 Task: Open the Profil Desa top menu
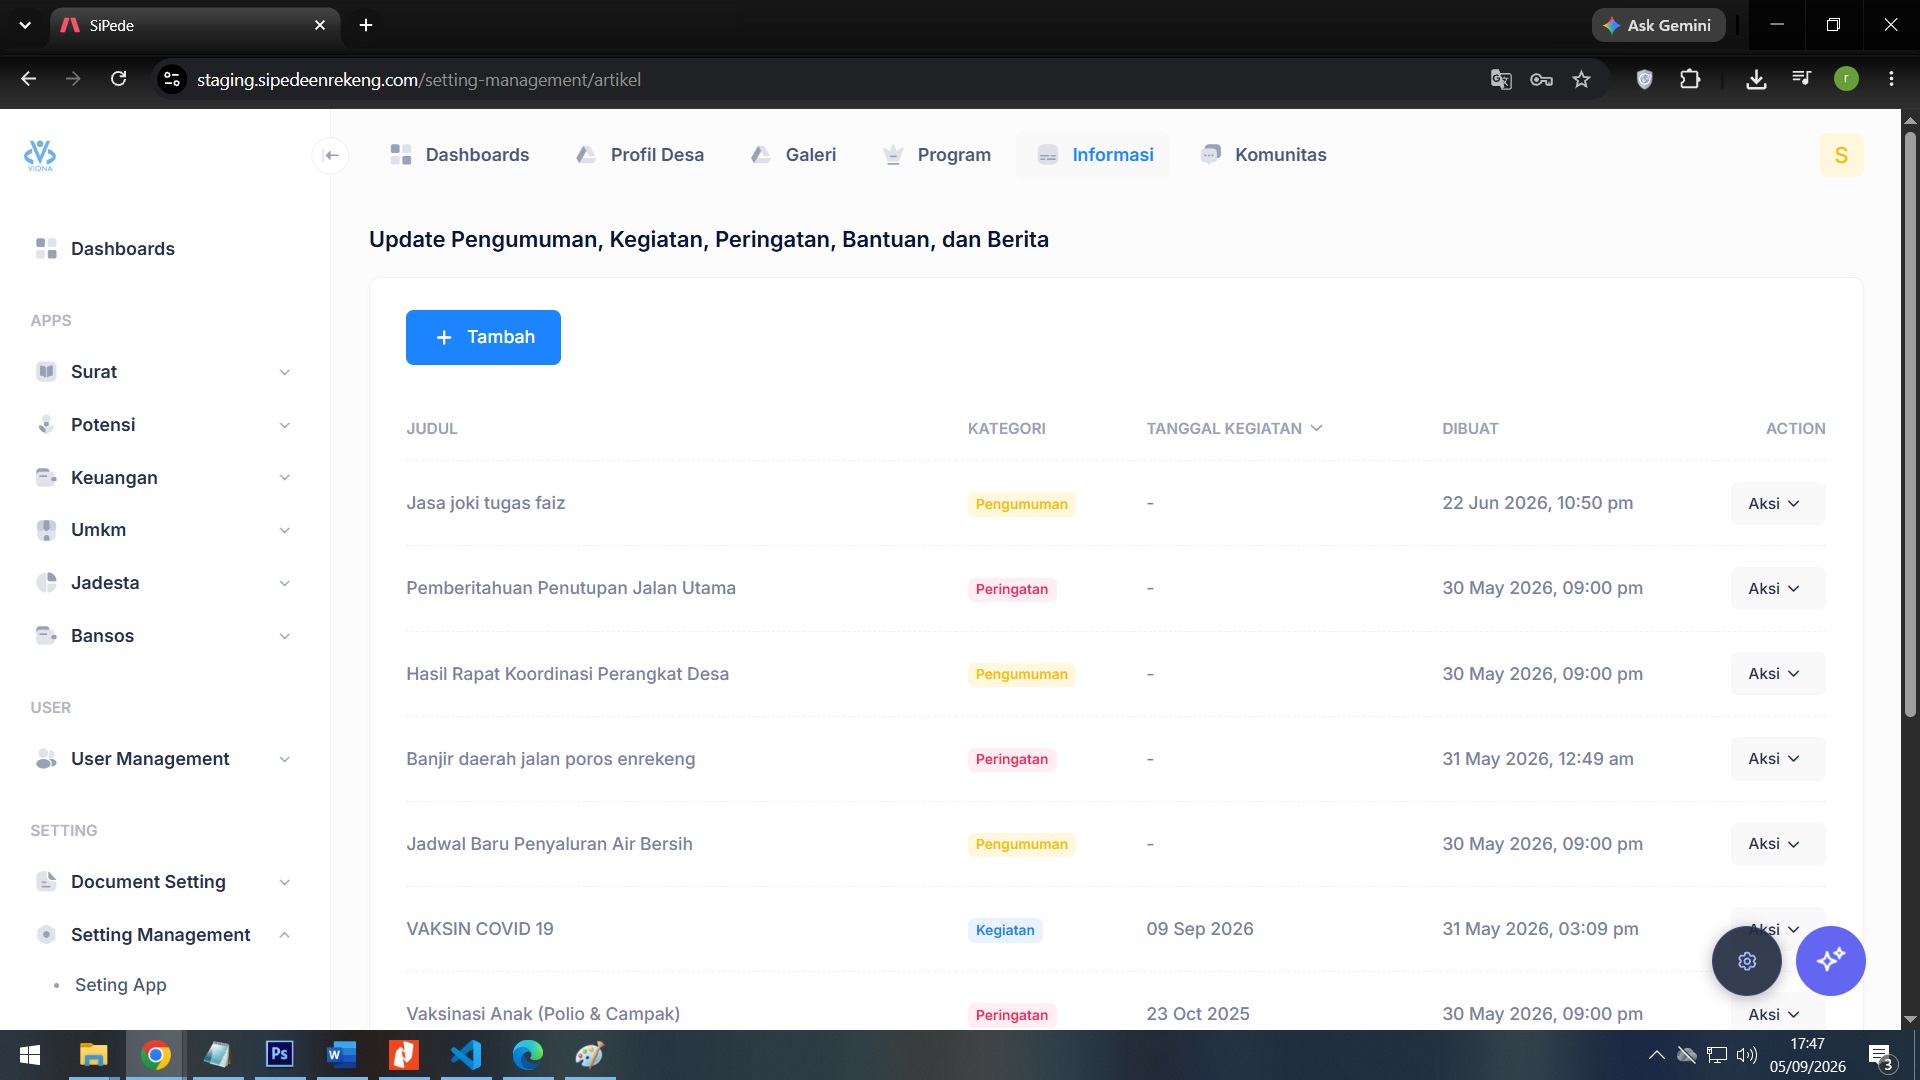[x=640, y=155]
